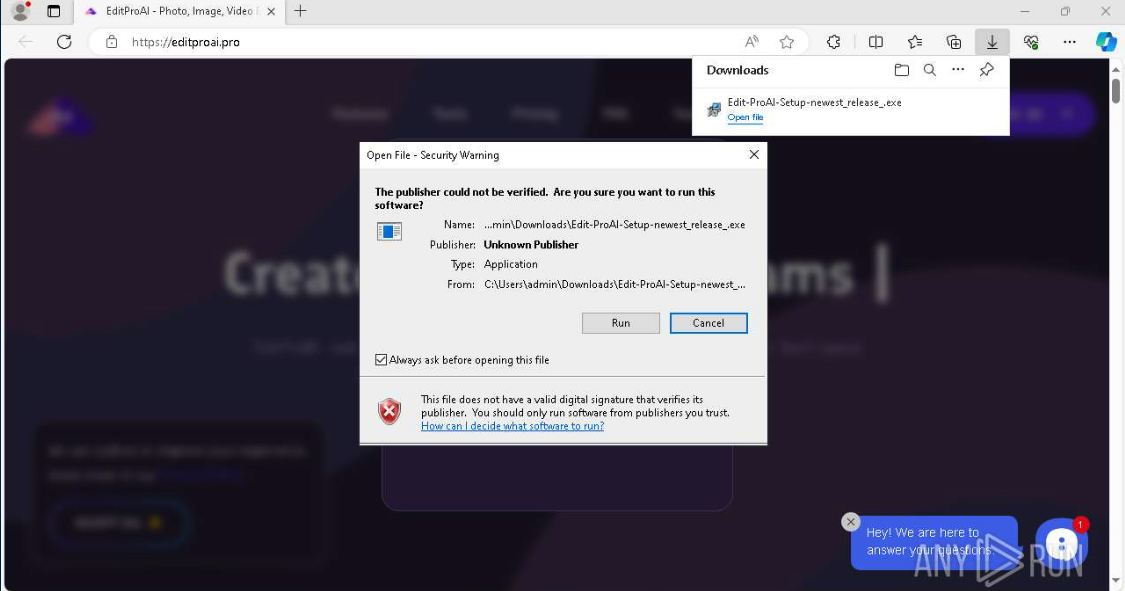
Task: Dismiss the chat greeting bubble
Action: 850,521
